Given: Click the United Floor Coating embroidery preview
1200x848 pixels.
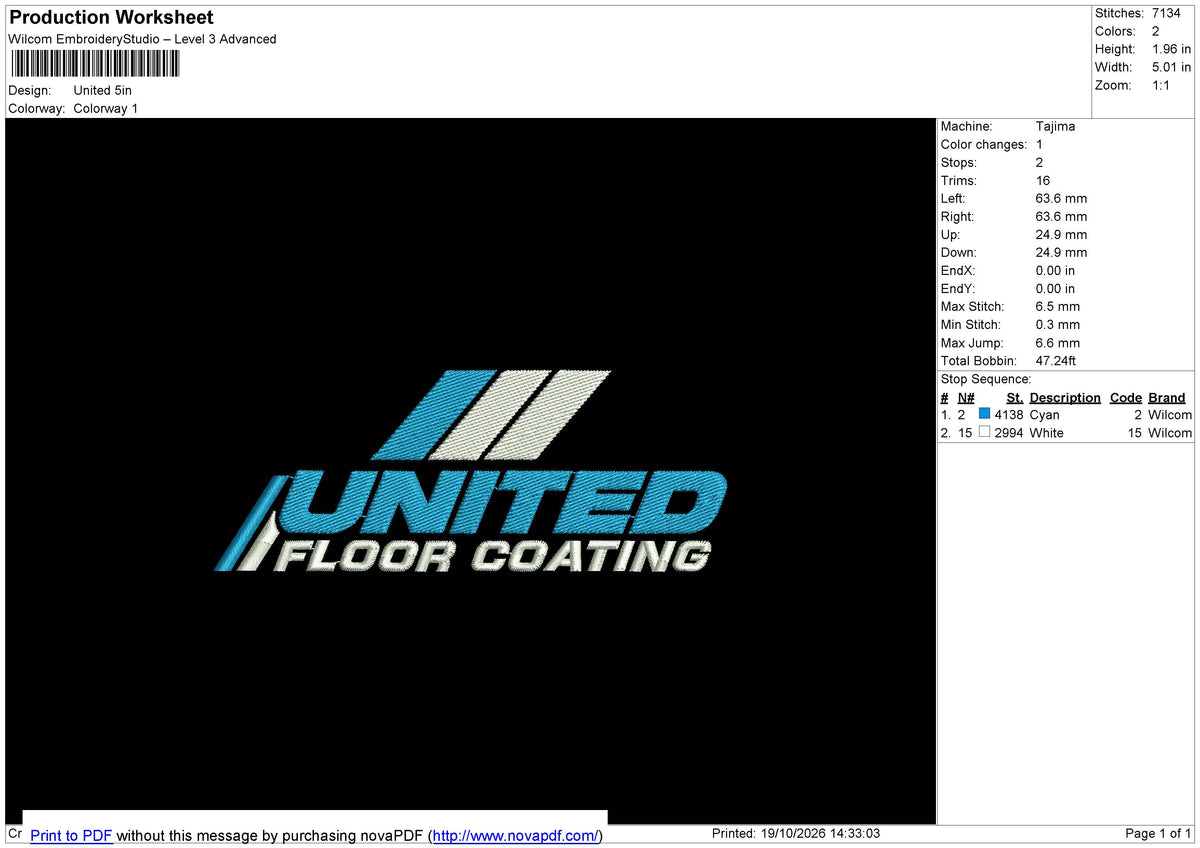Looking at the screenshot, I should pyautogui.click(x=471, y=471).
